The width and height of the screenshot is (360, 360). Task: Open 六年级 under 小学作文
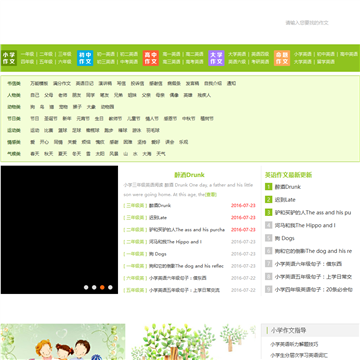[65, 62]
